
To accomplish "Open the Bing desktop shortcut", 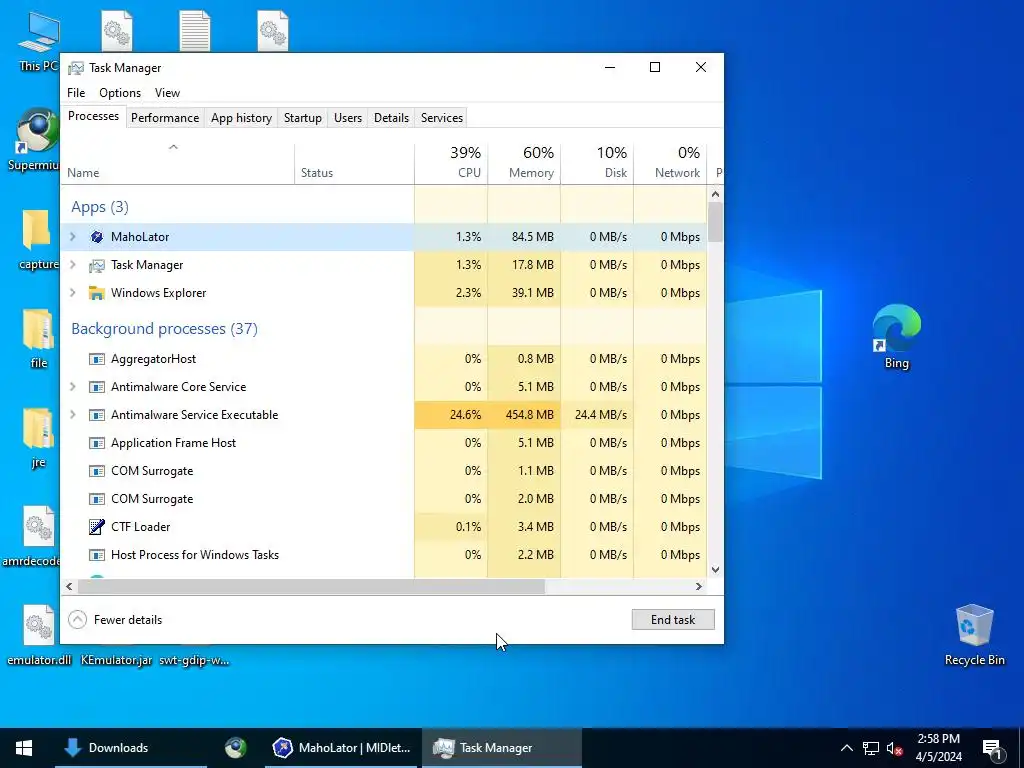I will [897, 336].
